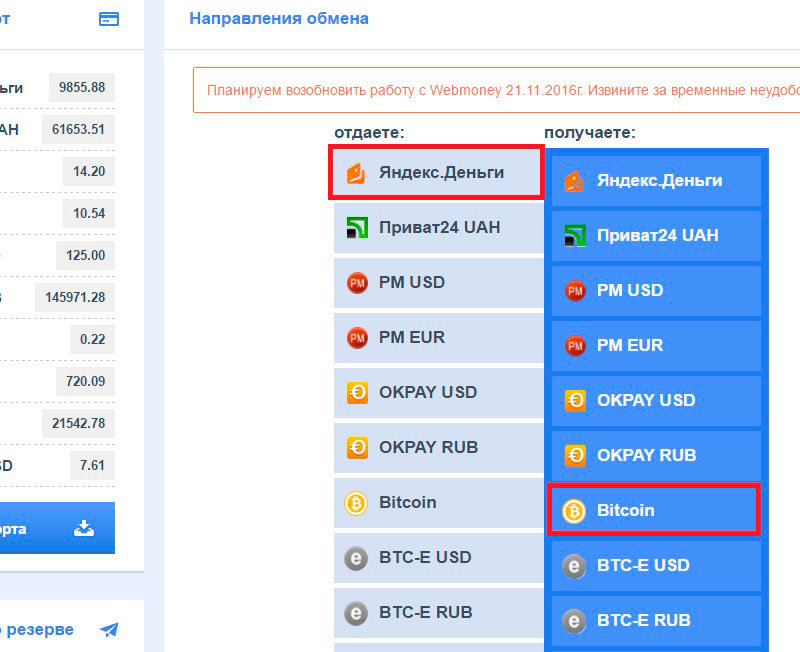Choose PM USD in the получаете list

click(657, 291)
